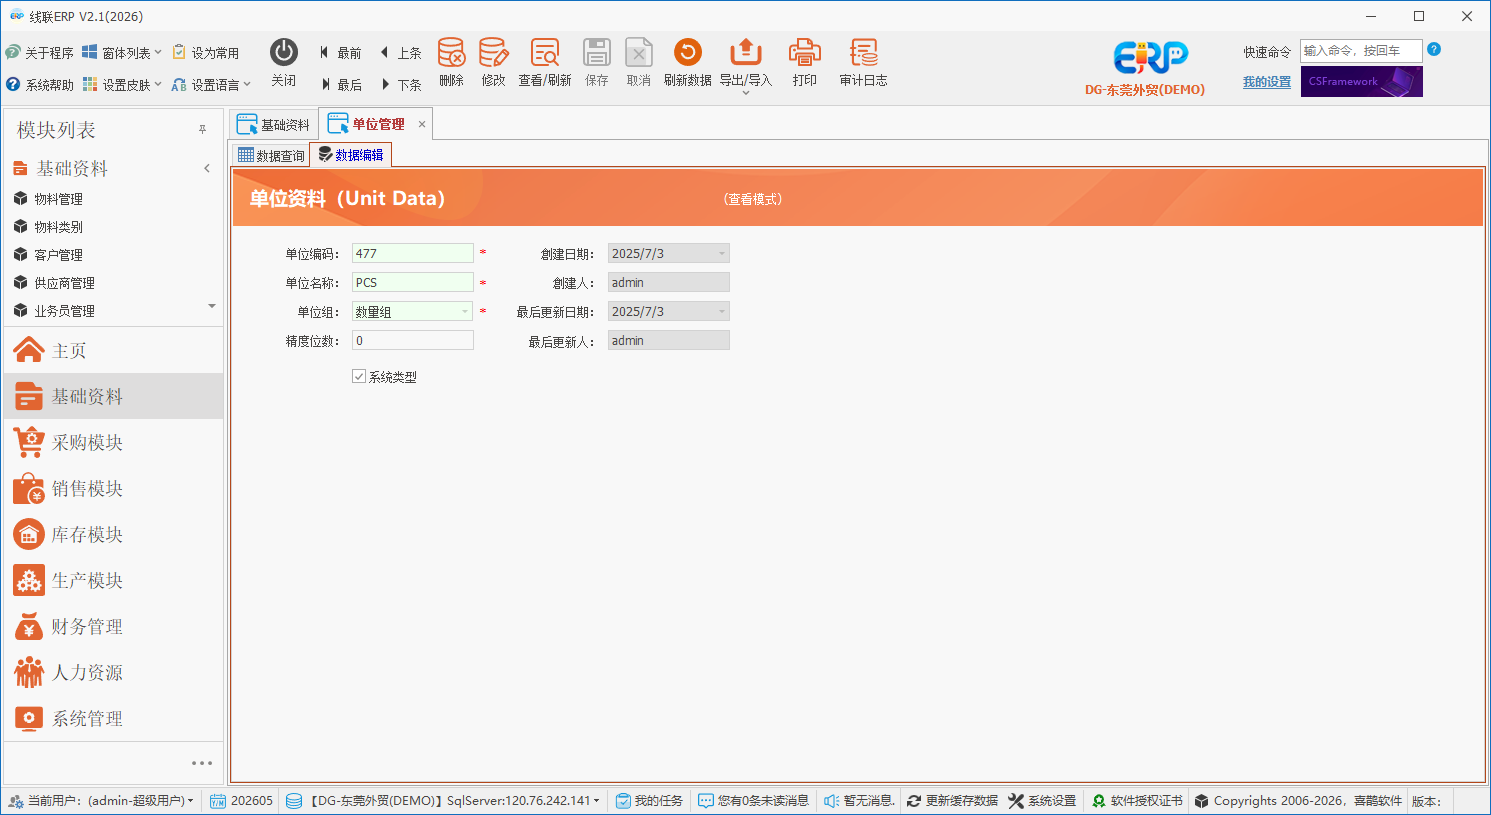Switch to the 数据查询 sub-tab
Image resolution: width=1491 pixels, height=815 pixels.
(x=272, y=155)
